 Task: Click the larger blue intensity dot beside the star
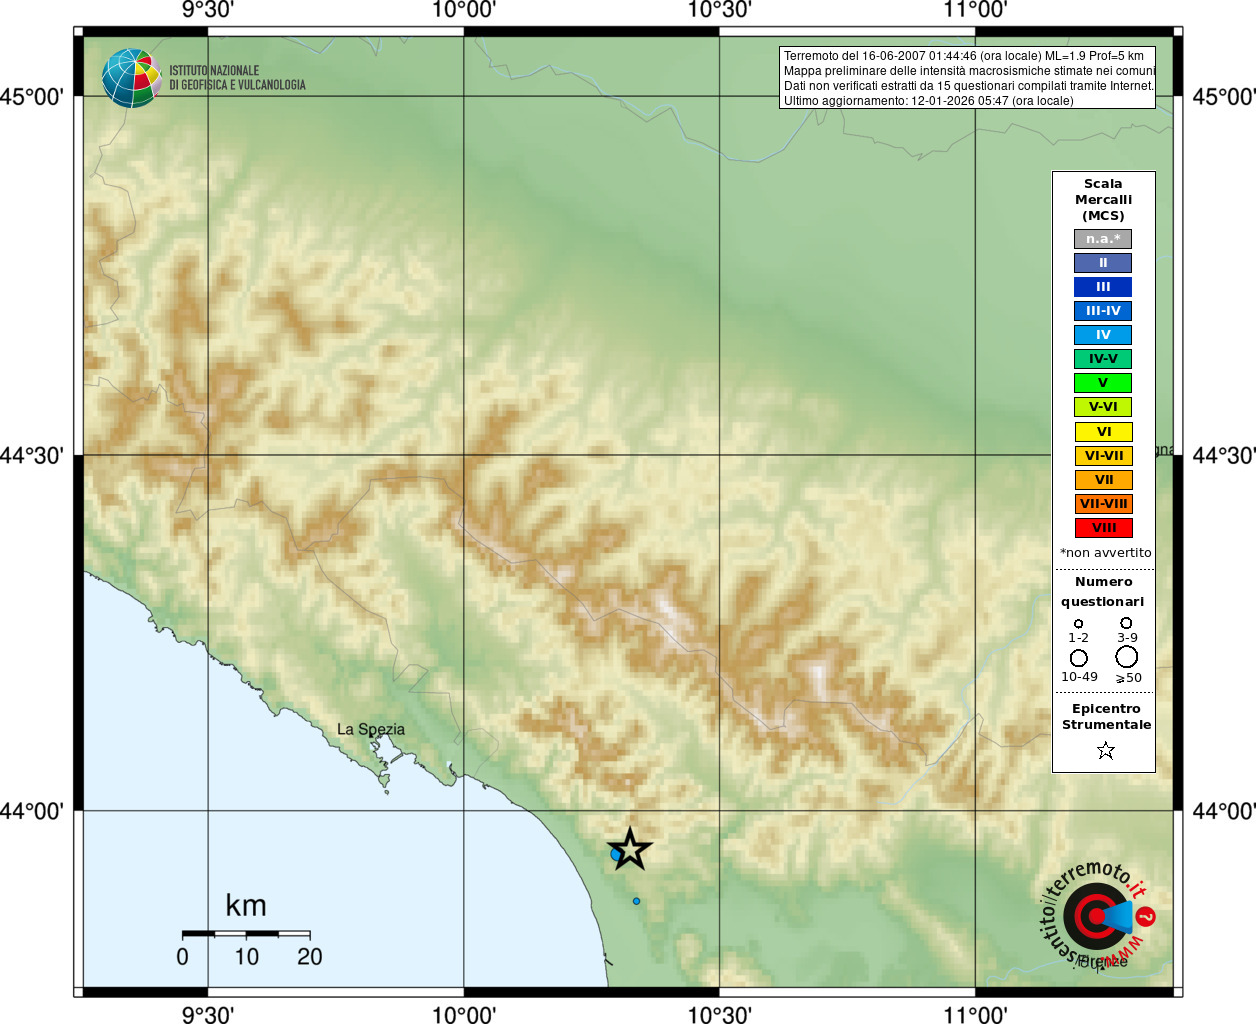(616, 855)
